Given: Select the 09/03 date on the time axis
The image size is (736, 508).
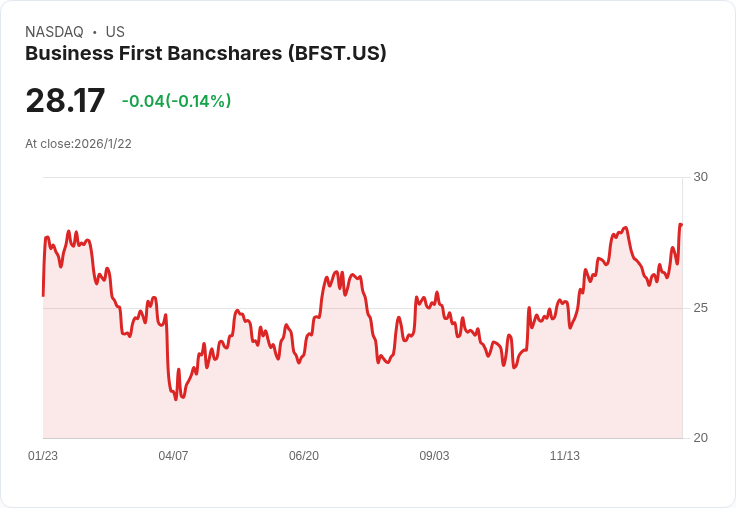Looking at the screenshot, I should [x=434, y=456].
